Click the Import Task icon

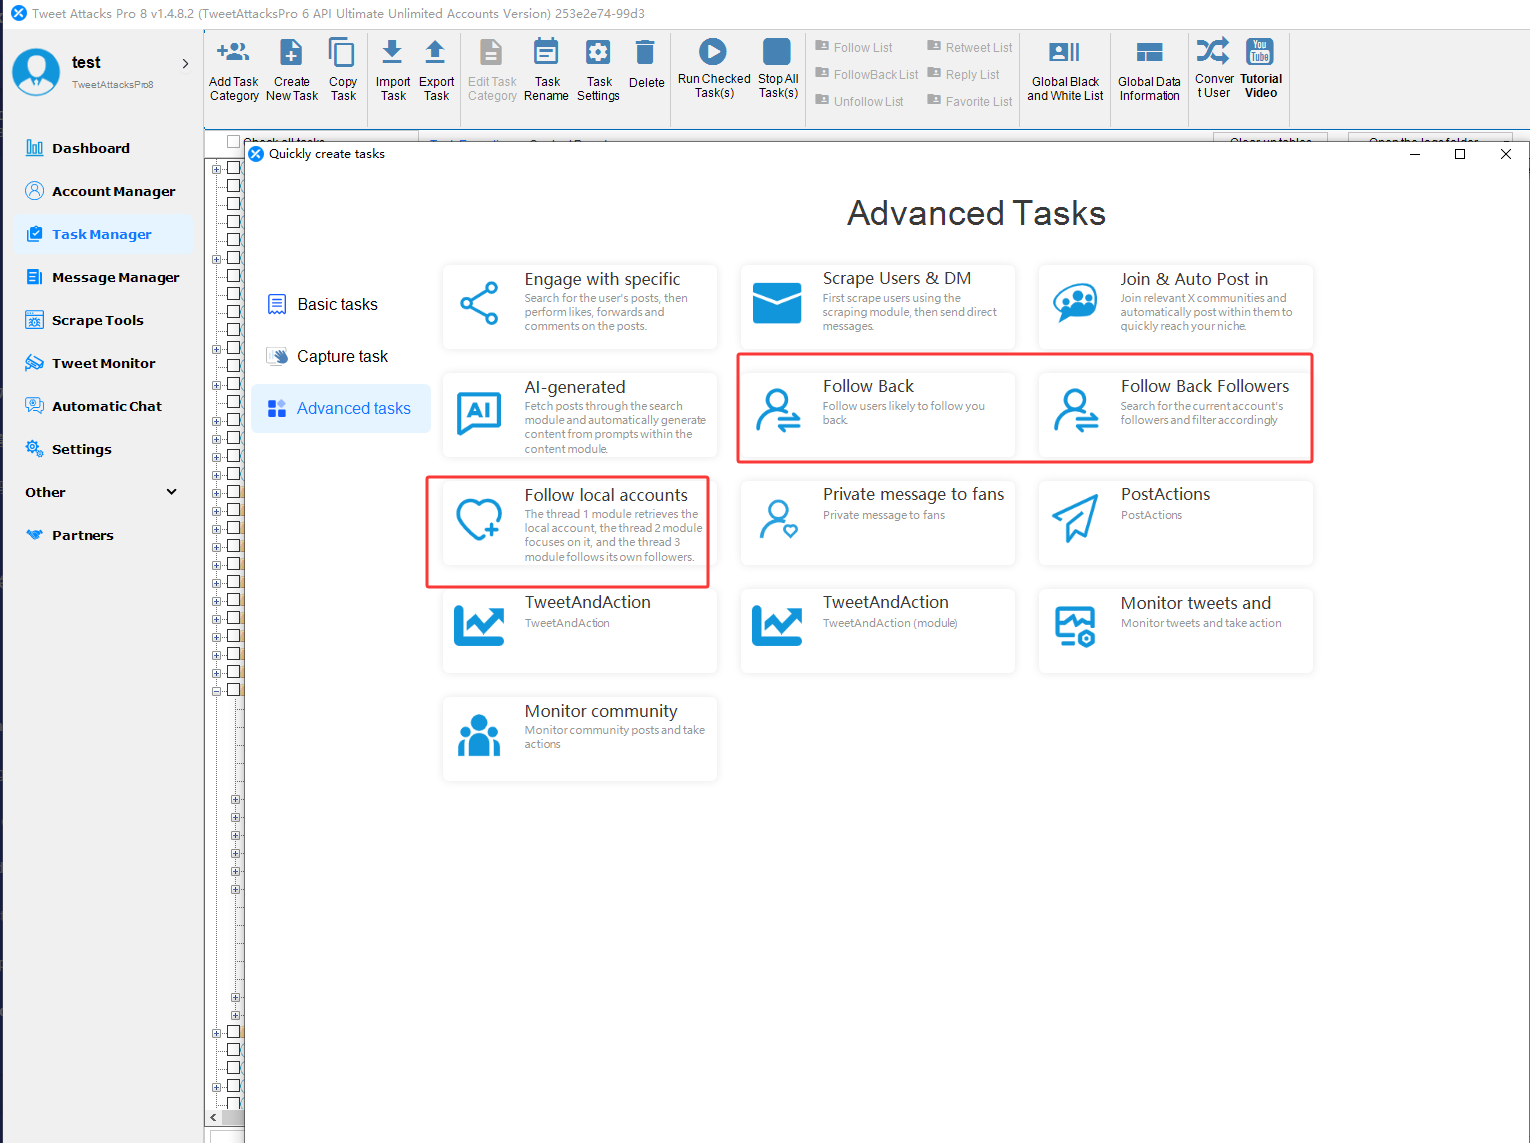393,69
